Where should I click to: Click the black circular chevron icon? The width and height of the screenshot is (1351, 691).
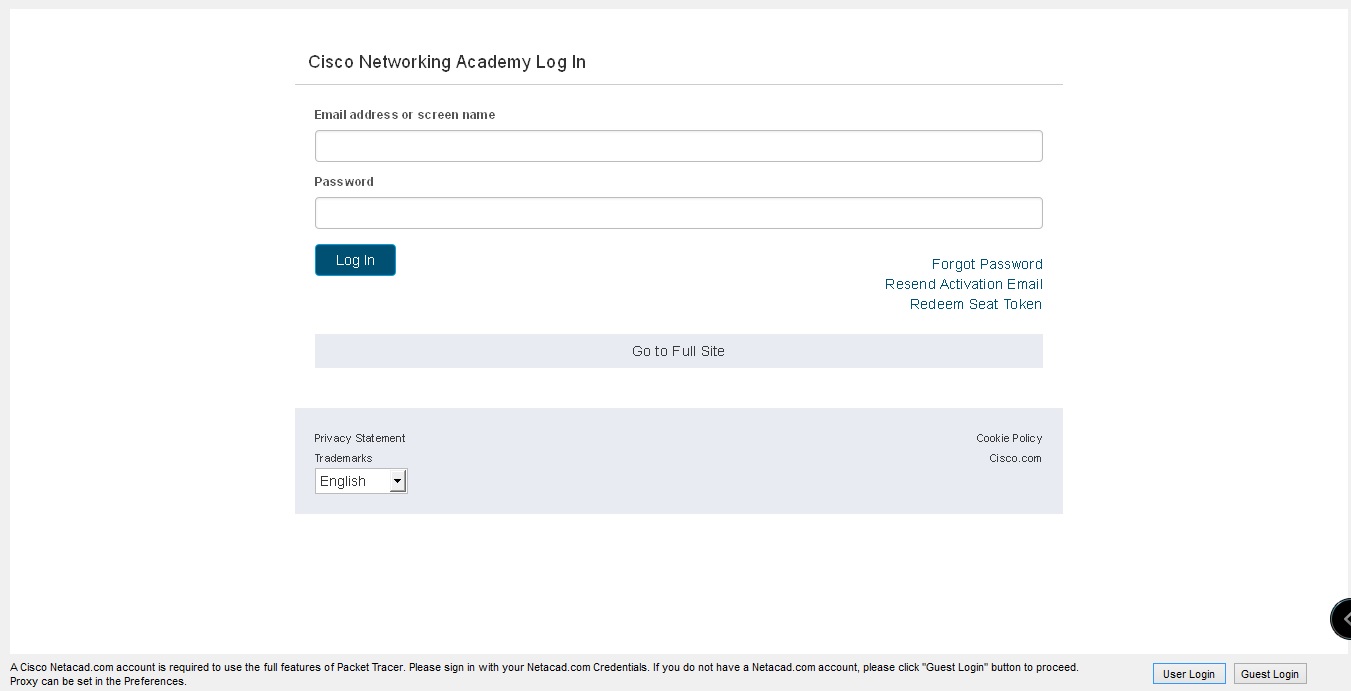point(1341,619)
